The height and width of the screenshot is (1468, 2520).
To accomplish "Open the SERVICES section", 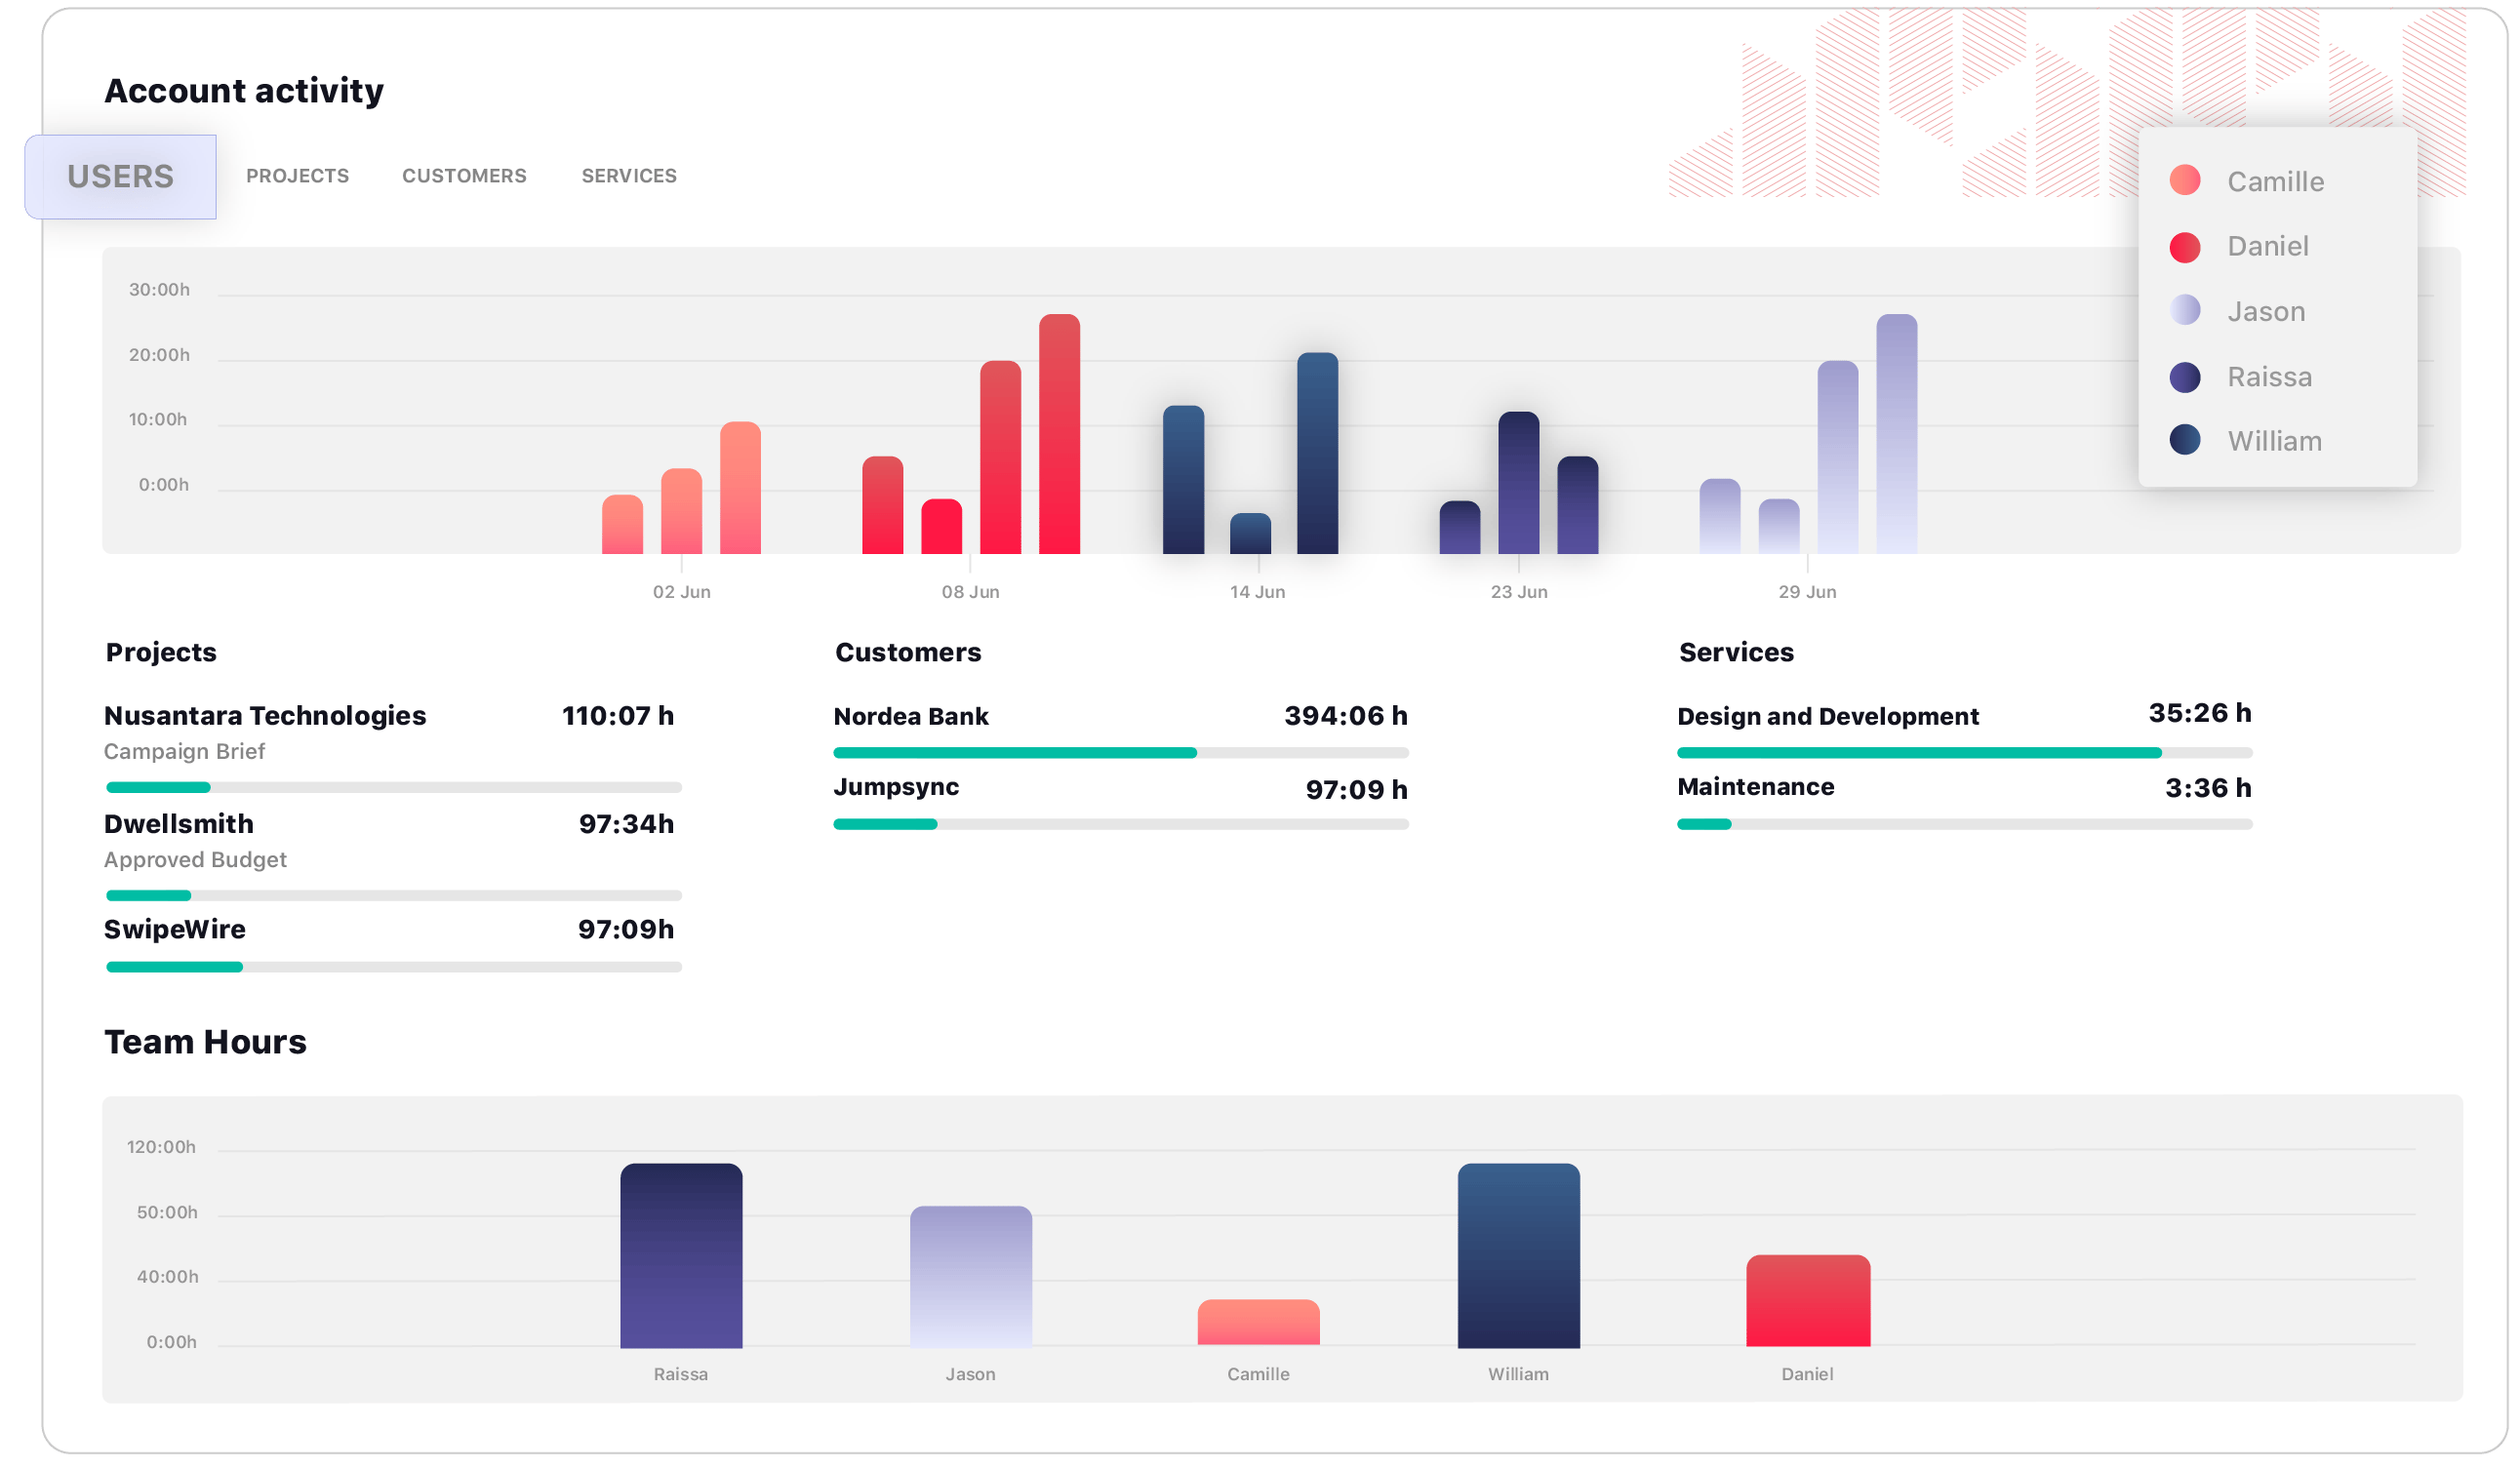I will pos(629,175).
